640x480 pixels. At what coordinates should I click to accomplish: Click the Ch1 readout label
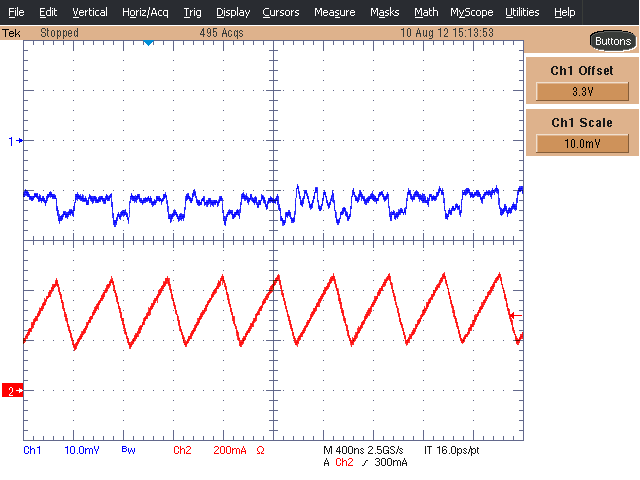click(x=32, y=450)
